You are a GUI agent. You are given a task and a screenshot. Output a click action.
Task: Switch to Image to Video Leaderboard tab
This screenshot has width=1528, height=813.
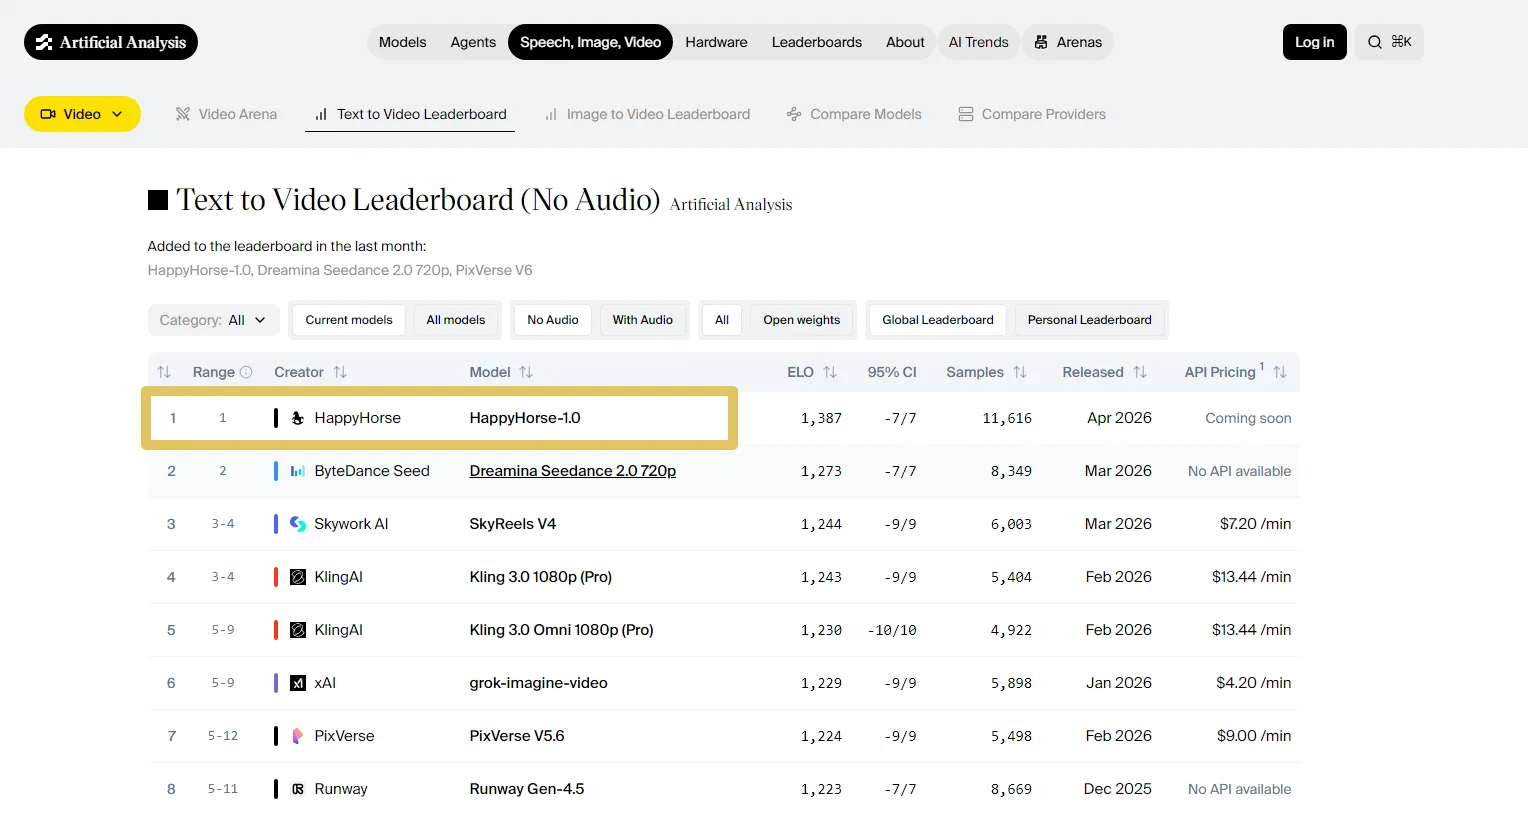point(648,114)
